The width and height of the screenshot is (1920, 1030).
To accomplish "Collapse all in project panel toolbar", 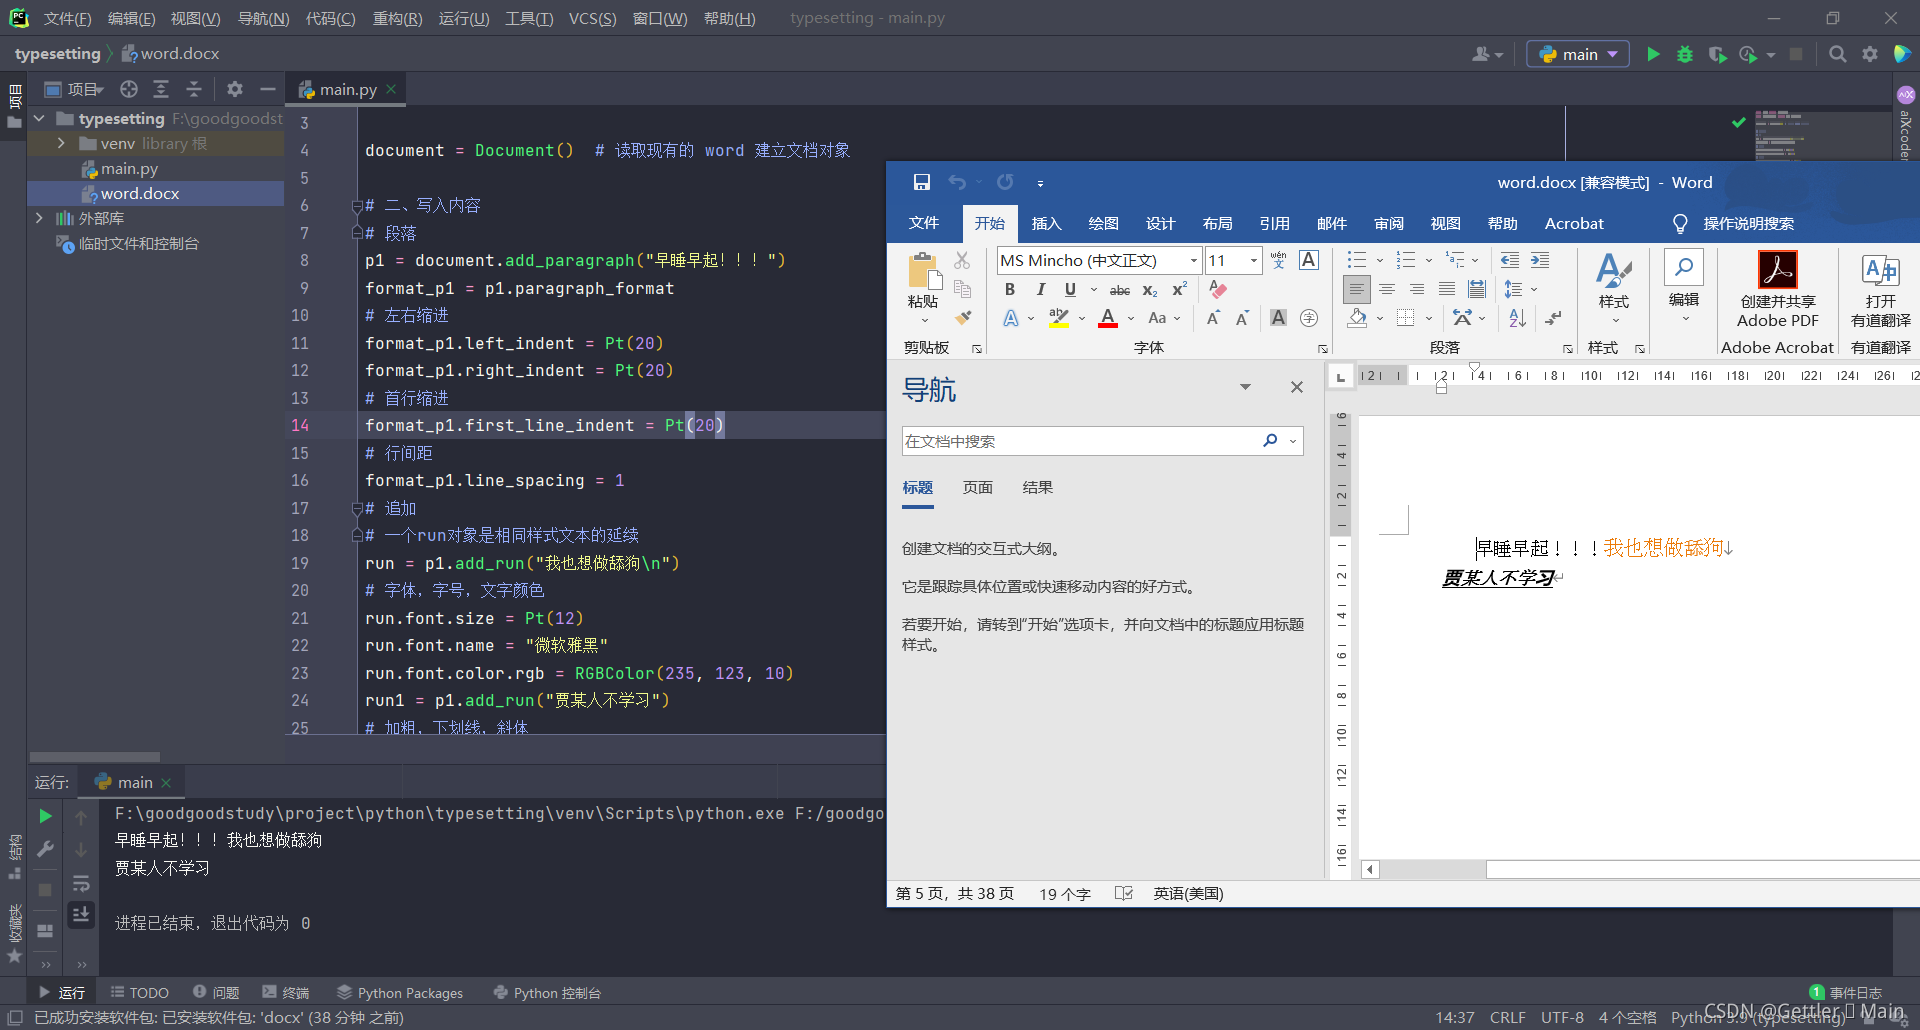I will 193,89.
